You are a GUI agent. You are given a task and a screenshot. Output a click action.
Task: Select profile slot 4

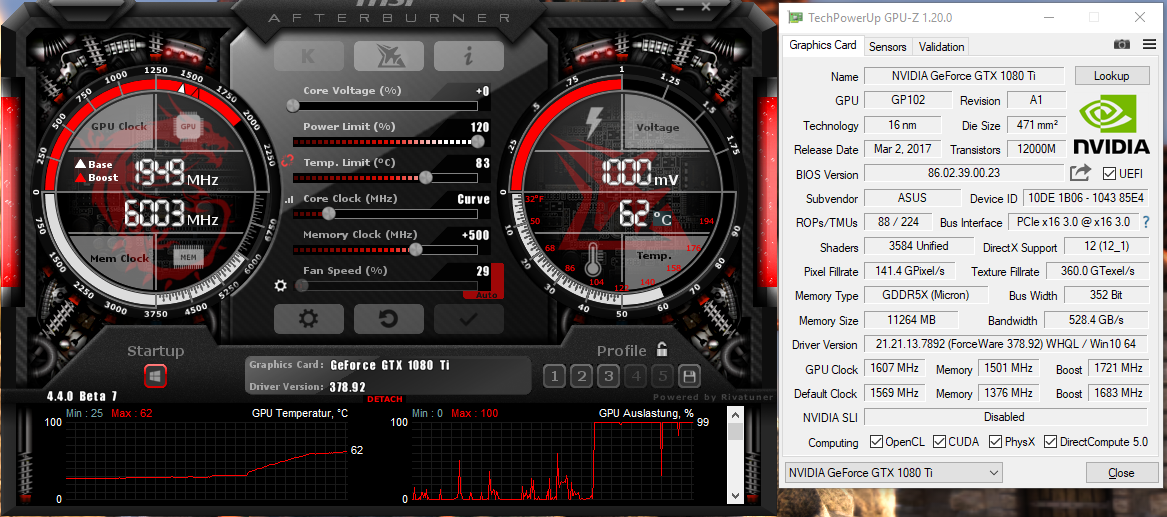[636, 376]
